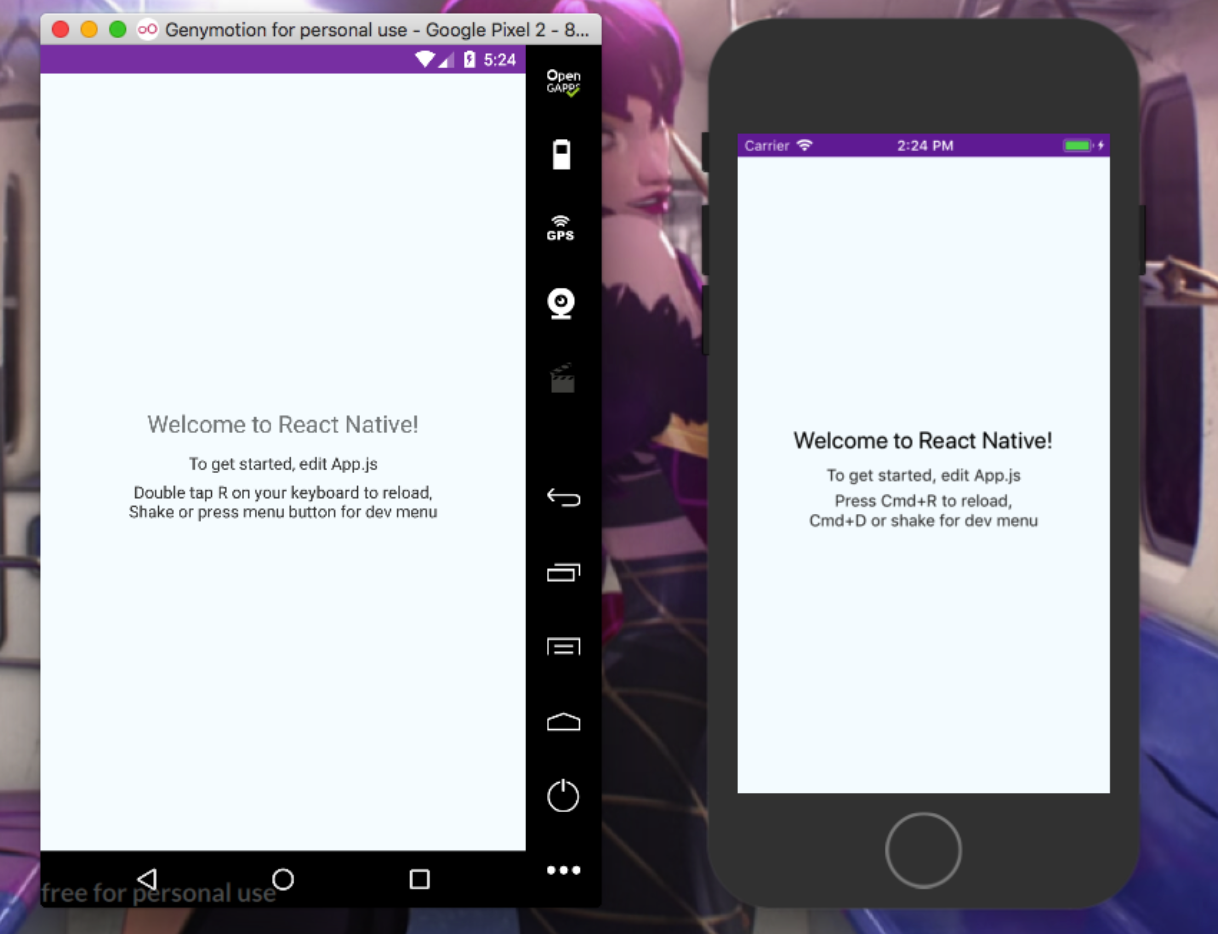This screenshot has width=1218, height=934.
Task: Show more Genymotion options with the three dots
Action: pyautogui.click(x=563, y=870)
